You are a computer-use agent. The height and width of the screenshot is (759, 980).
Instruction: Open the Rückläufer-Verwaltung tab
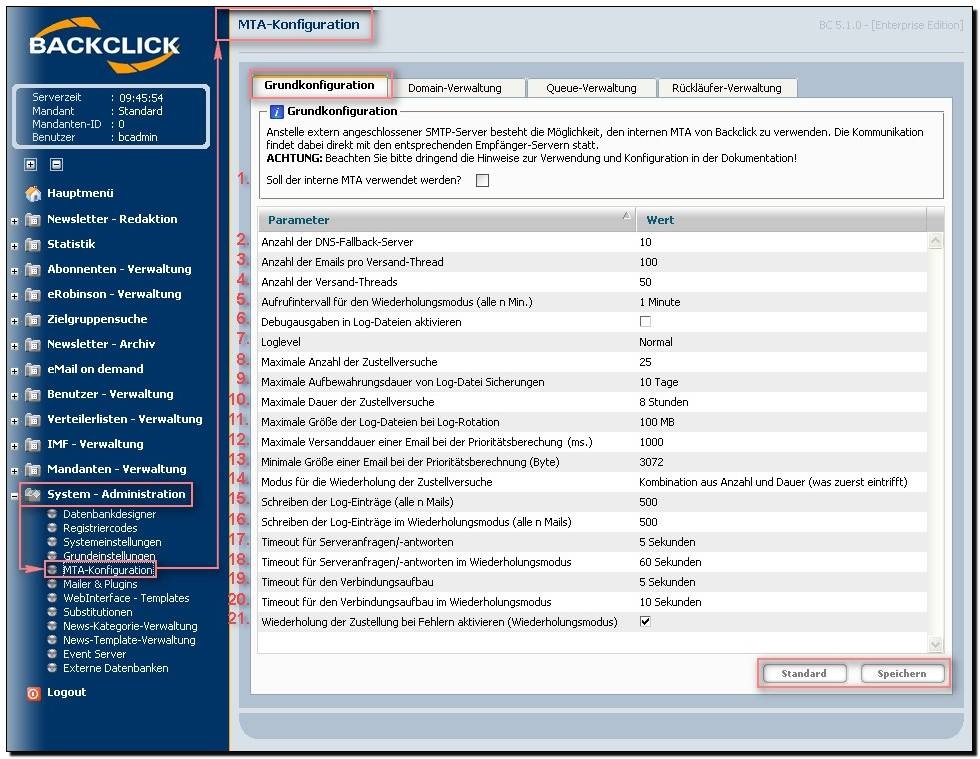pos(727,88)
